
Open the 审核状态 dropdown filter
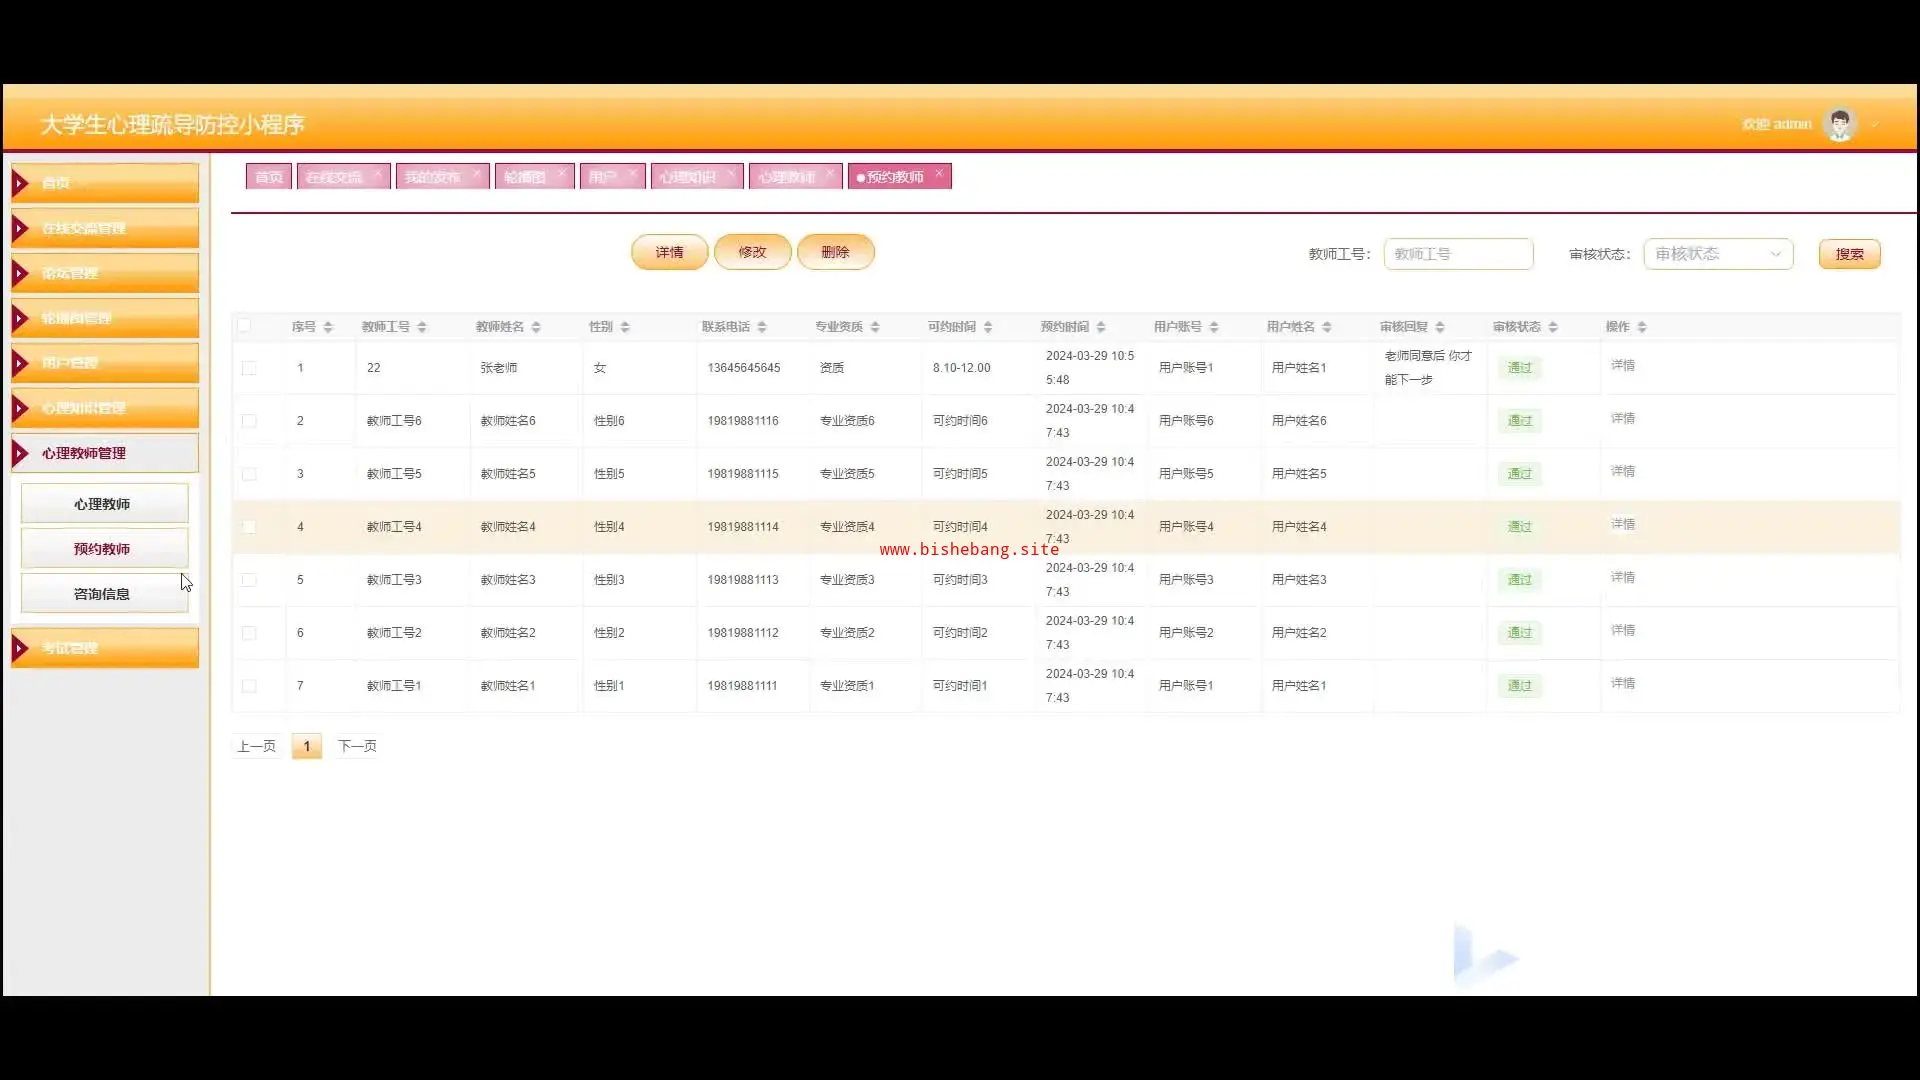pyautogui.click(x=1718, y=254)
